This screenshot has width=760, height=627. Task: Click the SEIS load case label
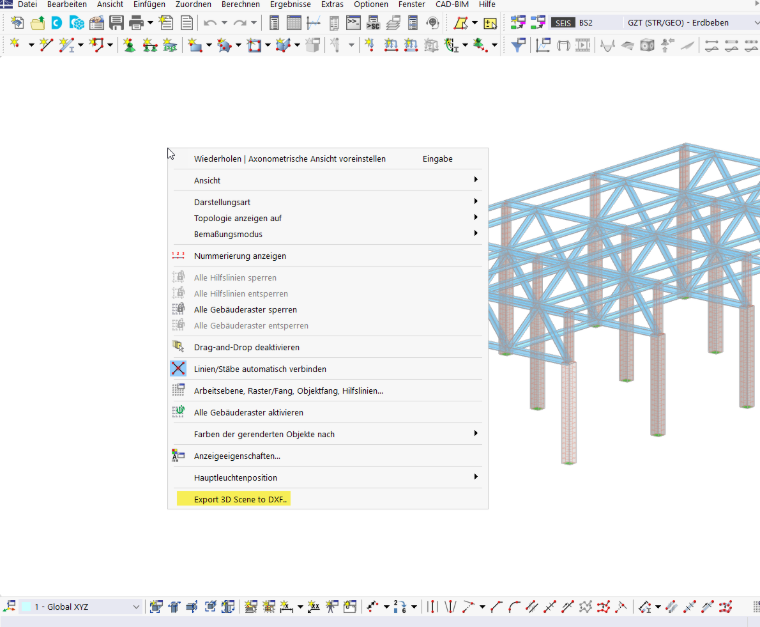click(563, 23)
